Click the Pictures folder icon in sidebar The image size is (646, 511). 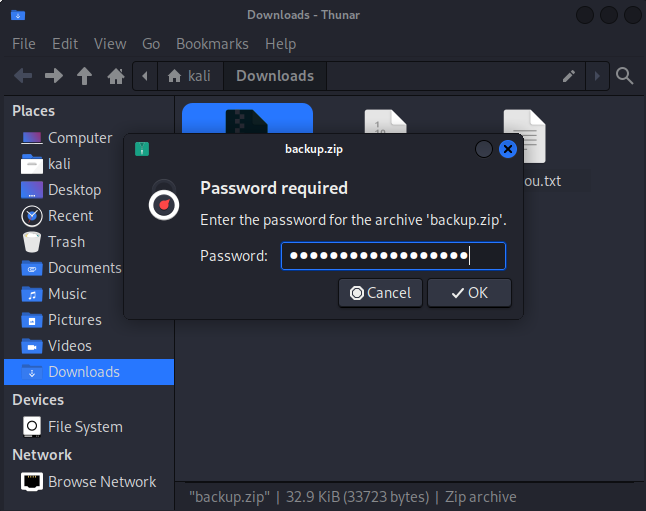tap(32, 320)
